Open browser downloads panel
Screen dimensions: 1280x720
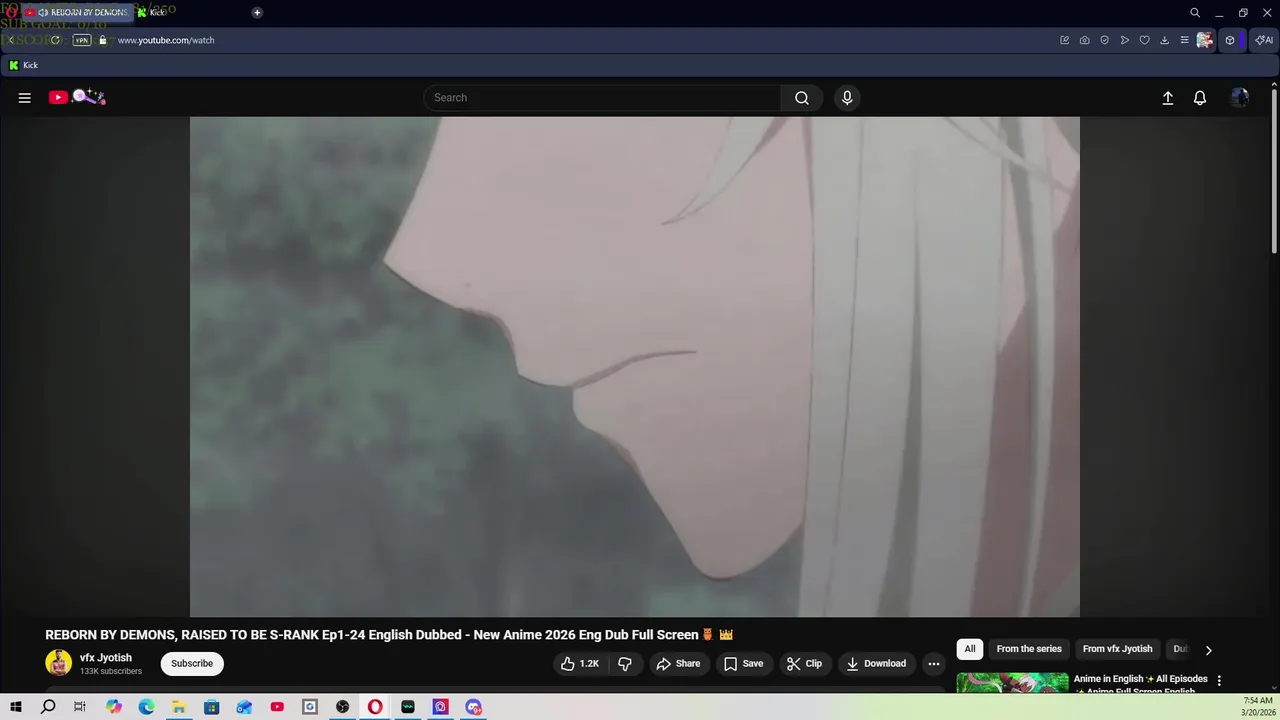(x=1164, y=40)
